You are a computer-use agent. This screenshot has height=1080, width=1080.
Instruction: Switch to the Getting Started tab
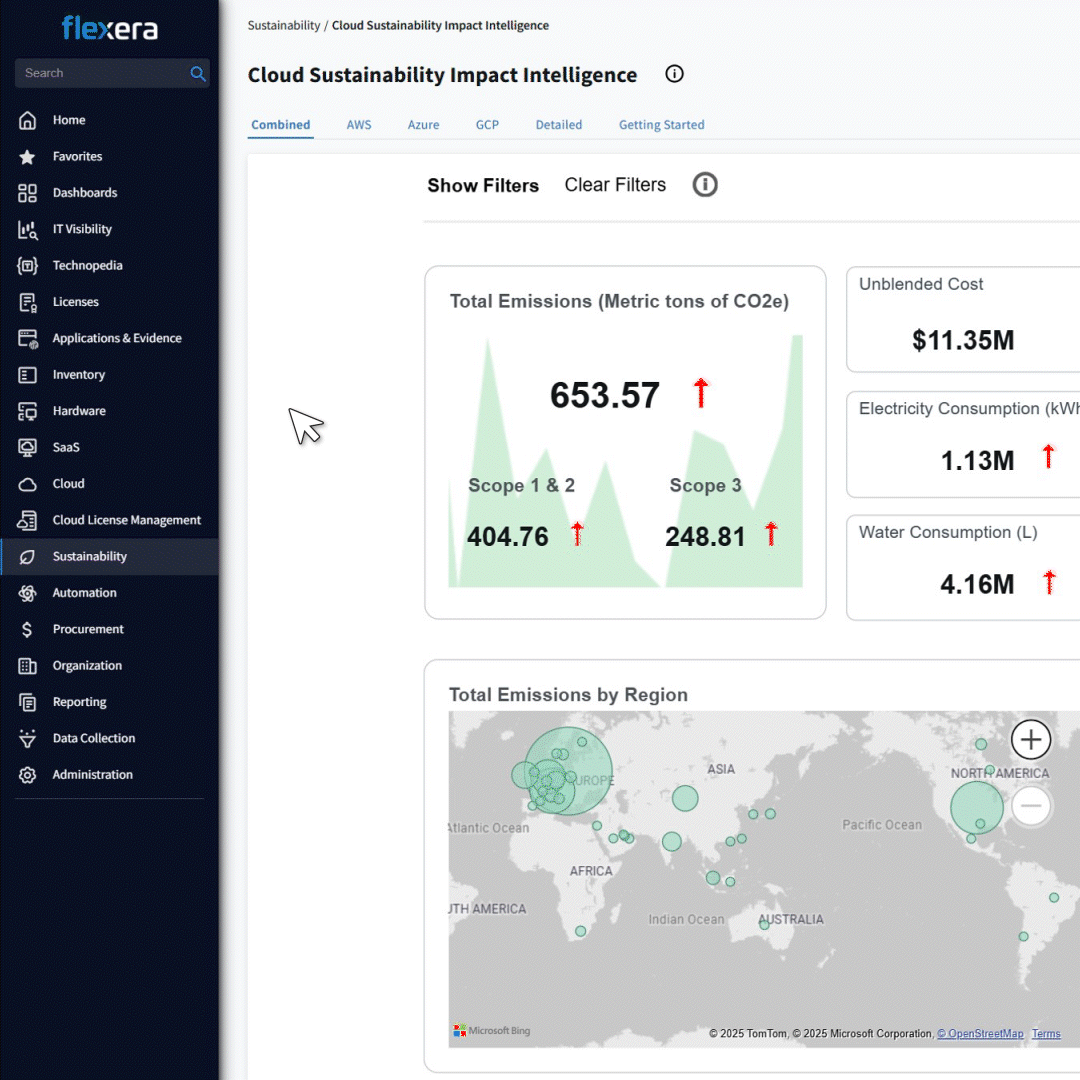(x=661, y=125)
